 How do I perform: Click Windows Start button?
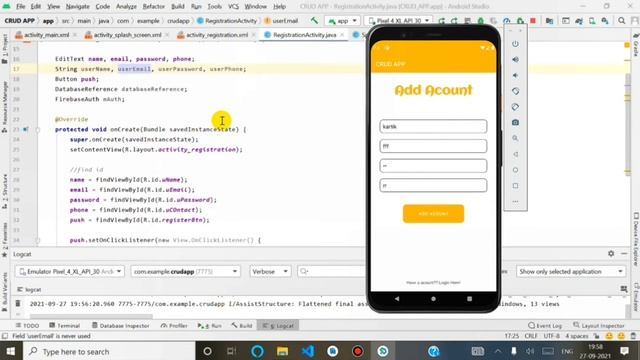coord(11,351)
